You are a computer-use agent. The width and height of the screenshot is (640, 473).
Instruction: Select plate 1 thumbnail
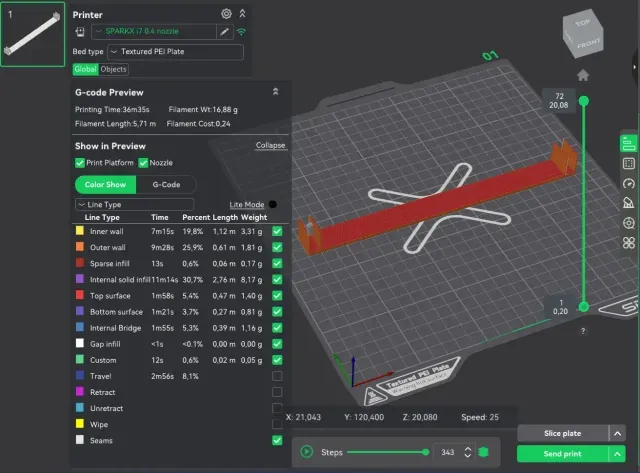coord(33,34)
